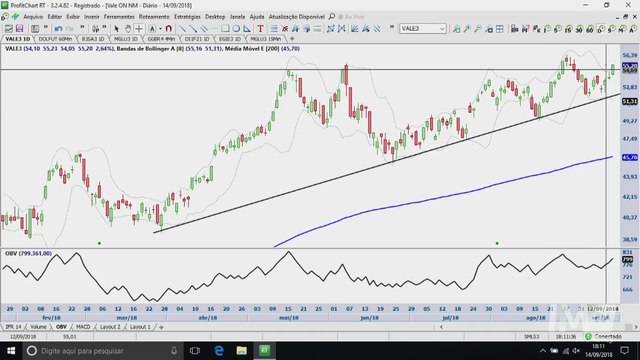640x360 pixels.
Task: Switch to the MGLU3 1D chart tab
Action: 126,39
